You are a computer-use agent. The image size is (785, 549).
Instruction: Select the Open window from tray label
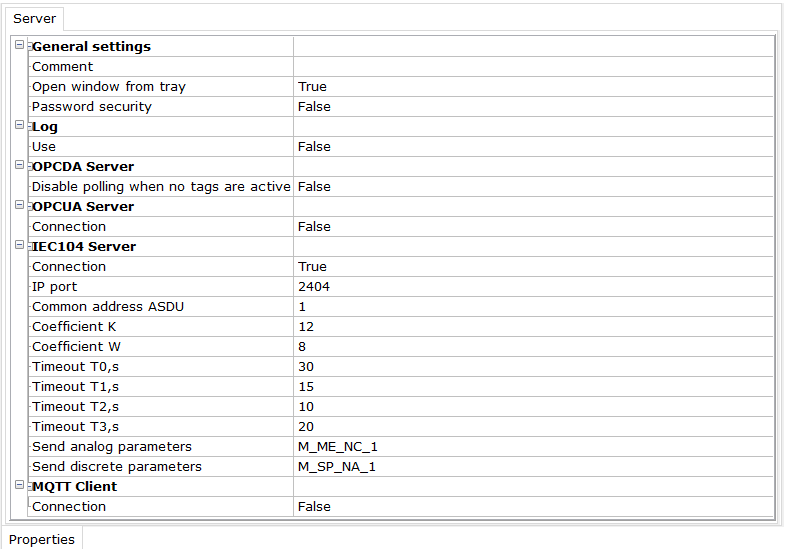click(x=109, y=87)
